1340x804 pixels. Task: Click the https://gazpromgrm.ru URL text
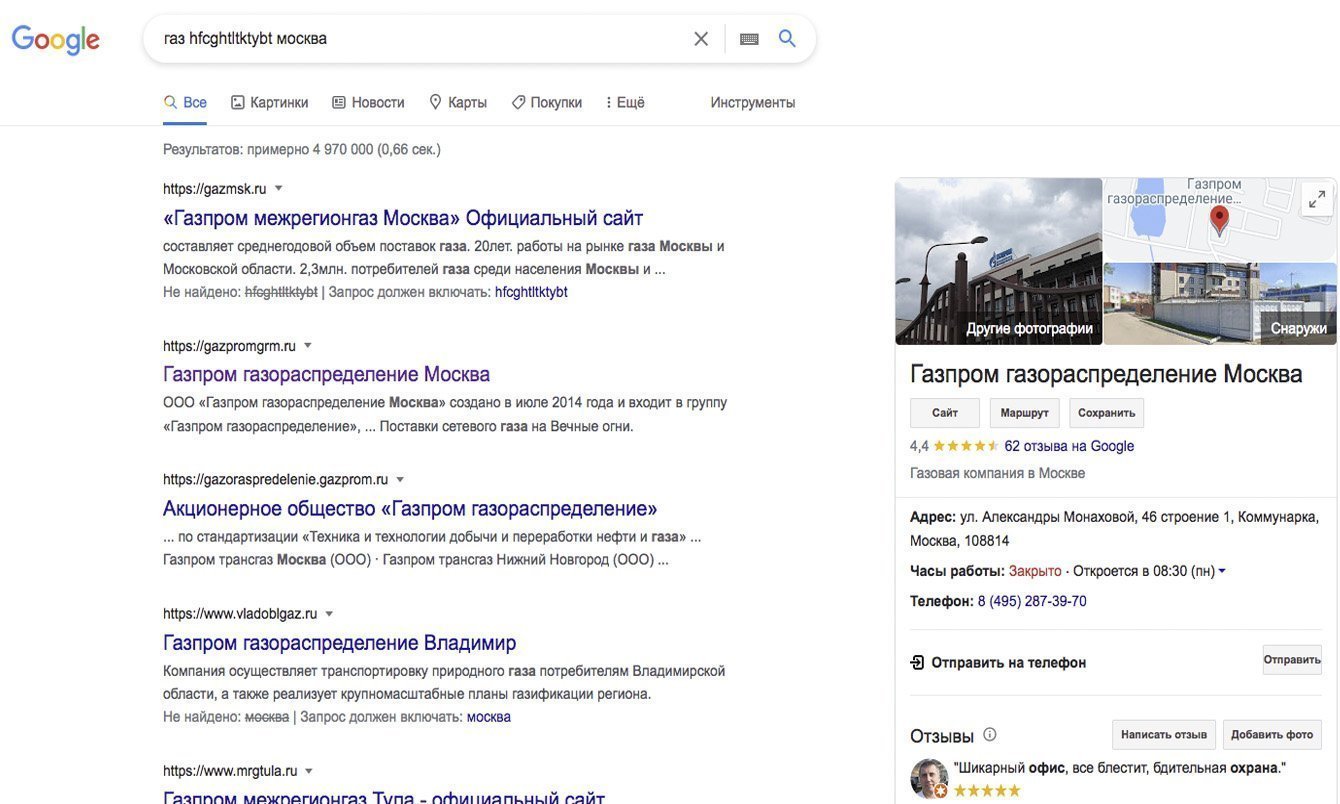point(229,346)
